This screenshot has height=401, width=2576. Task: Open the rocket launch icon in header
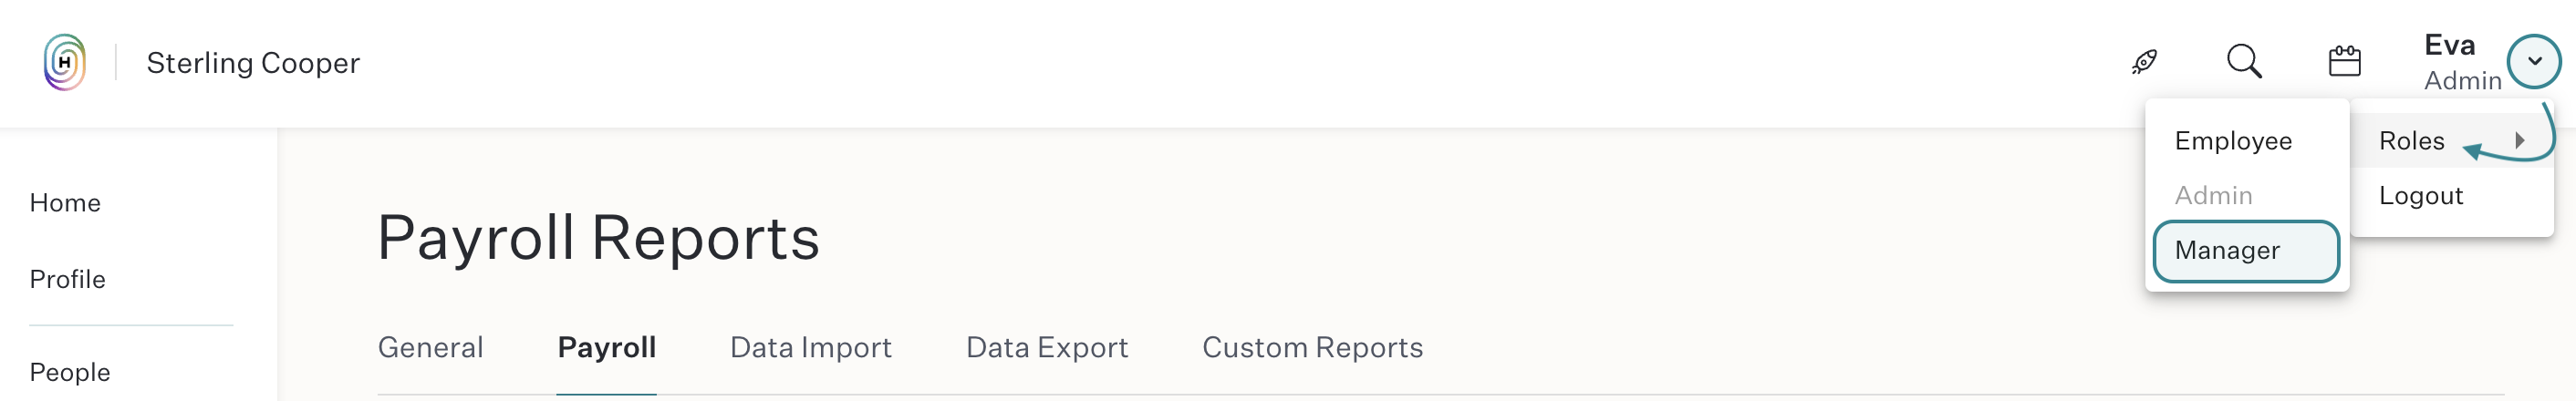pyautogui.click(x=2144, y=62)
